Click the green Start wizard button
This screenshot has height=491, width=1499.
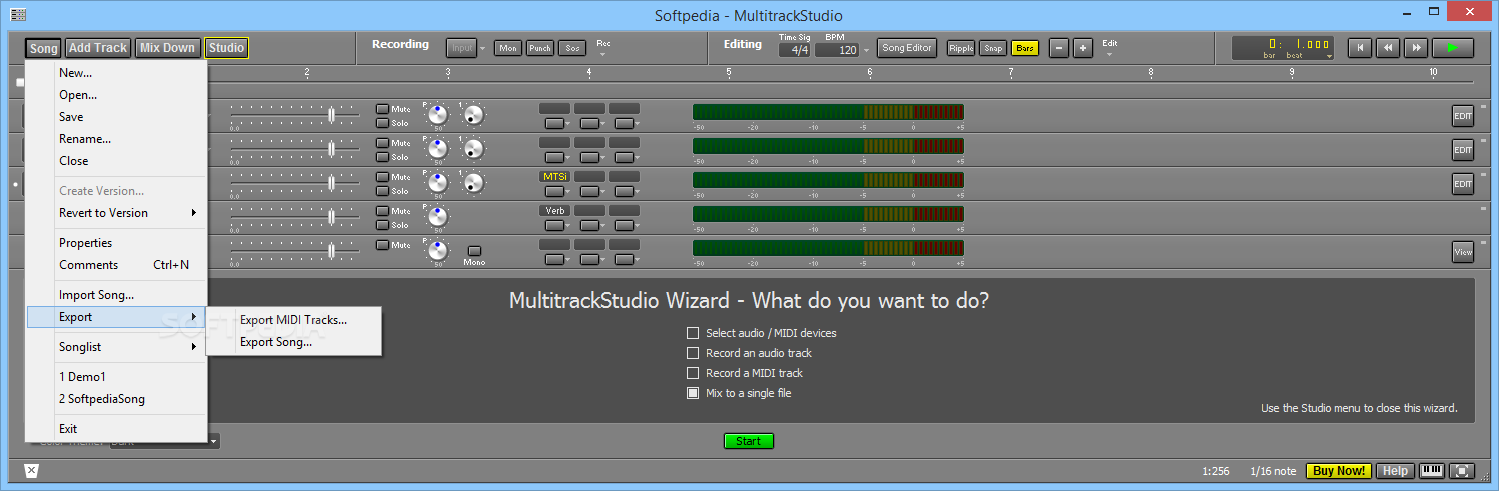click(x=749, y=441)
